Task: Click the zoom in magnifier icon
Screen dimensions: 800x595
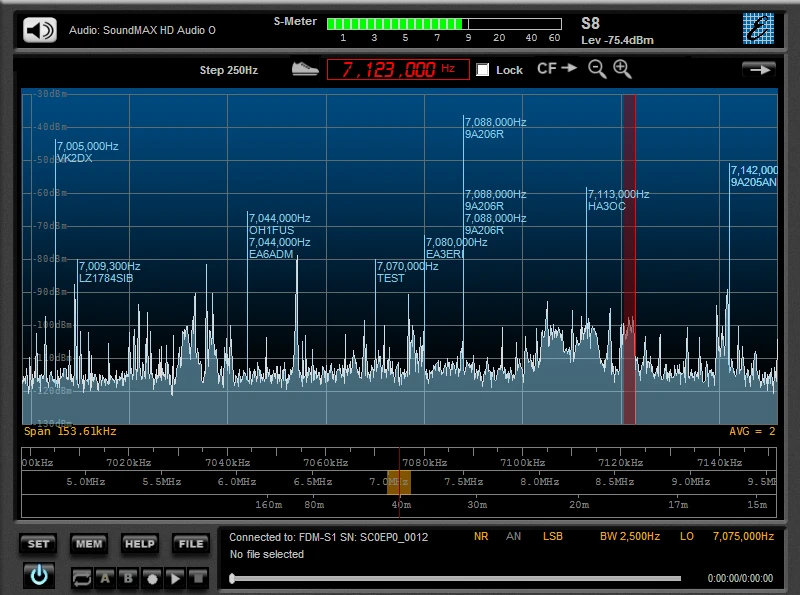Action: coord(622,69)
